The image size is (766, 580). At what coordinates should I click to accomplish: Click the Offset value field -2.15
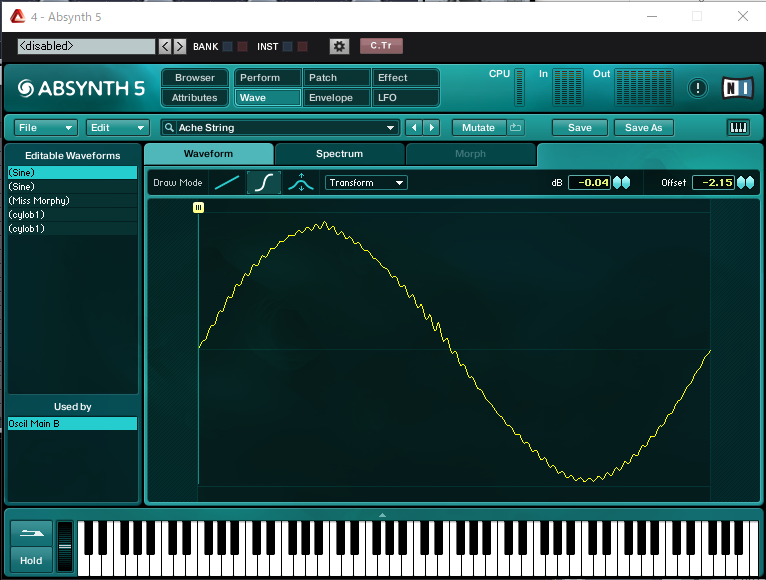[714, 183]
